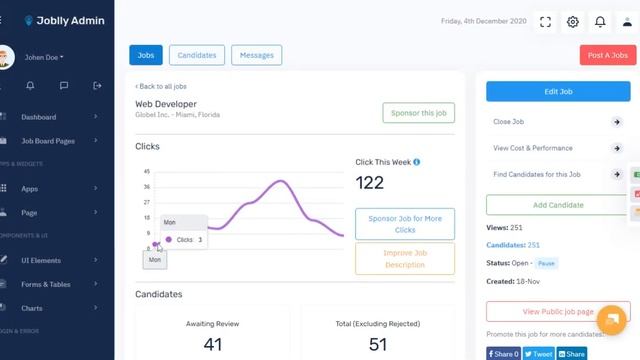This screenshot has height=360, width=640.
Task: Click View Cost & Performance arrow icon
Action: 617,148
